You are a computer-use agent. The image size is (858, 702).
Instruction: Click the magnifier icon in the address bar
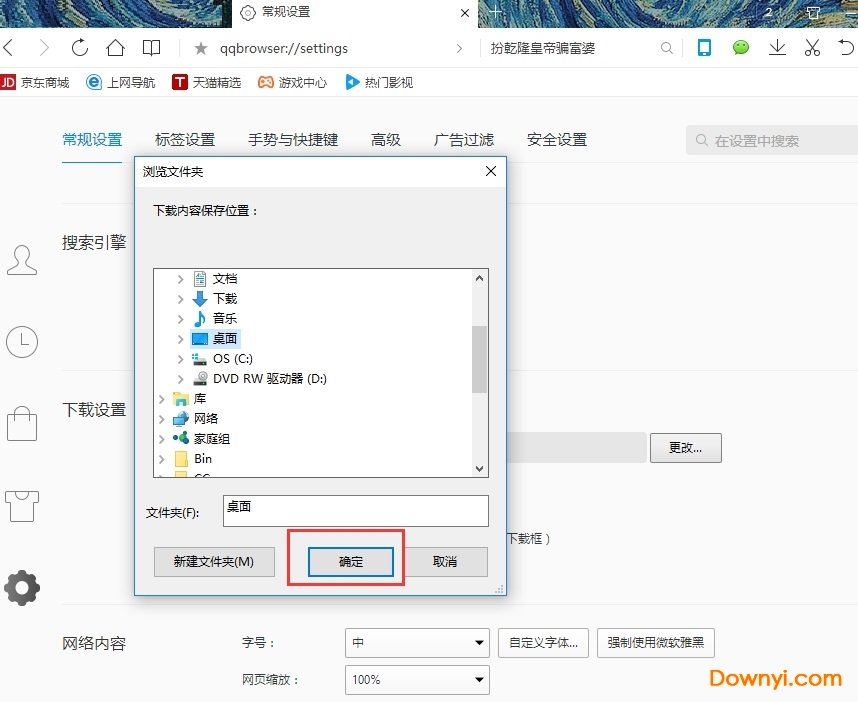coord(666,47)
